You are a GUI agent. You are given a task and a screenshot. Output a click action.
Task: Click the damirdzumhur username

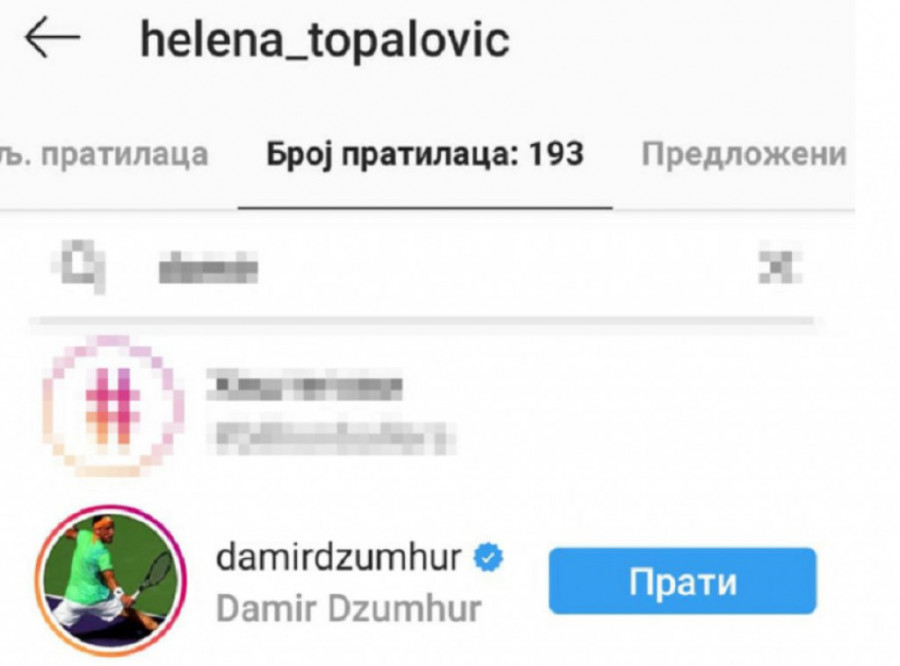click(338, 557)
